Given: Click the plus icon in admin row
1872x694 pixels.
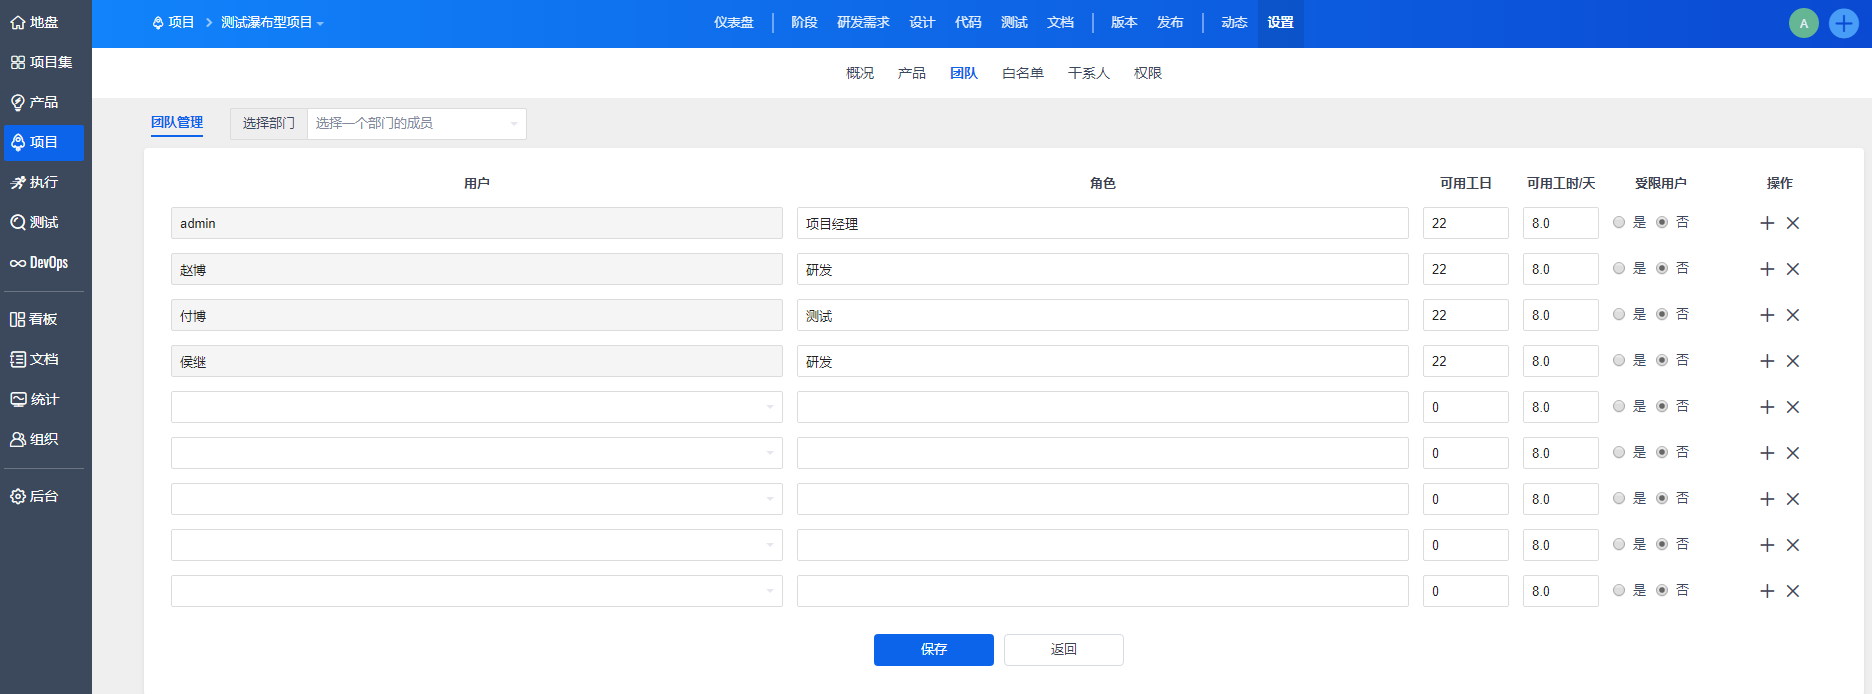Looking at the screenshot, I should [x=1767, y=223].
